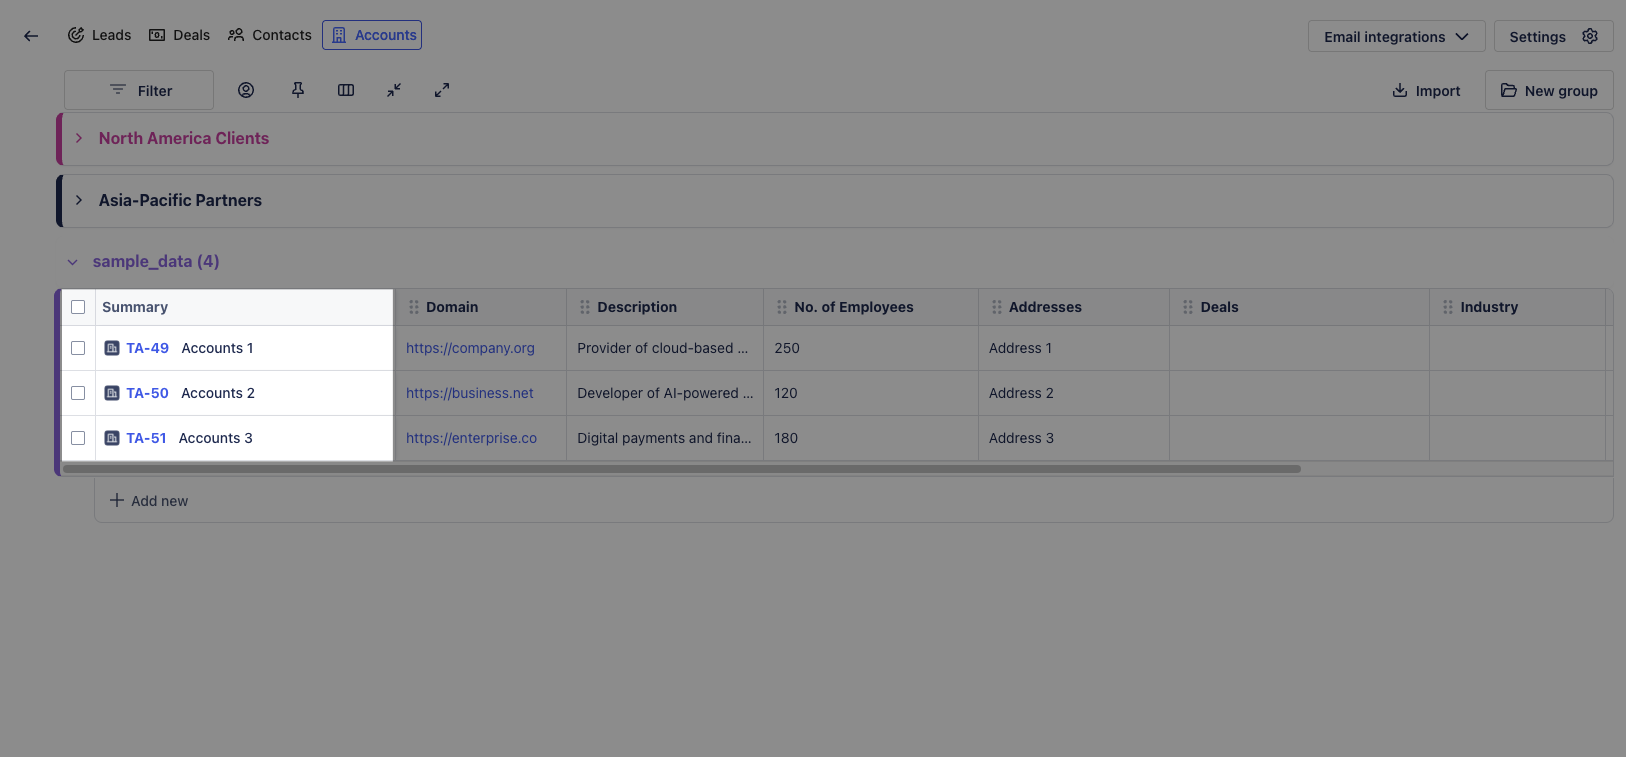Click the collapse all arrows icon
Viewport: 1626px width, 757px height.
coord(394,90)
